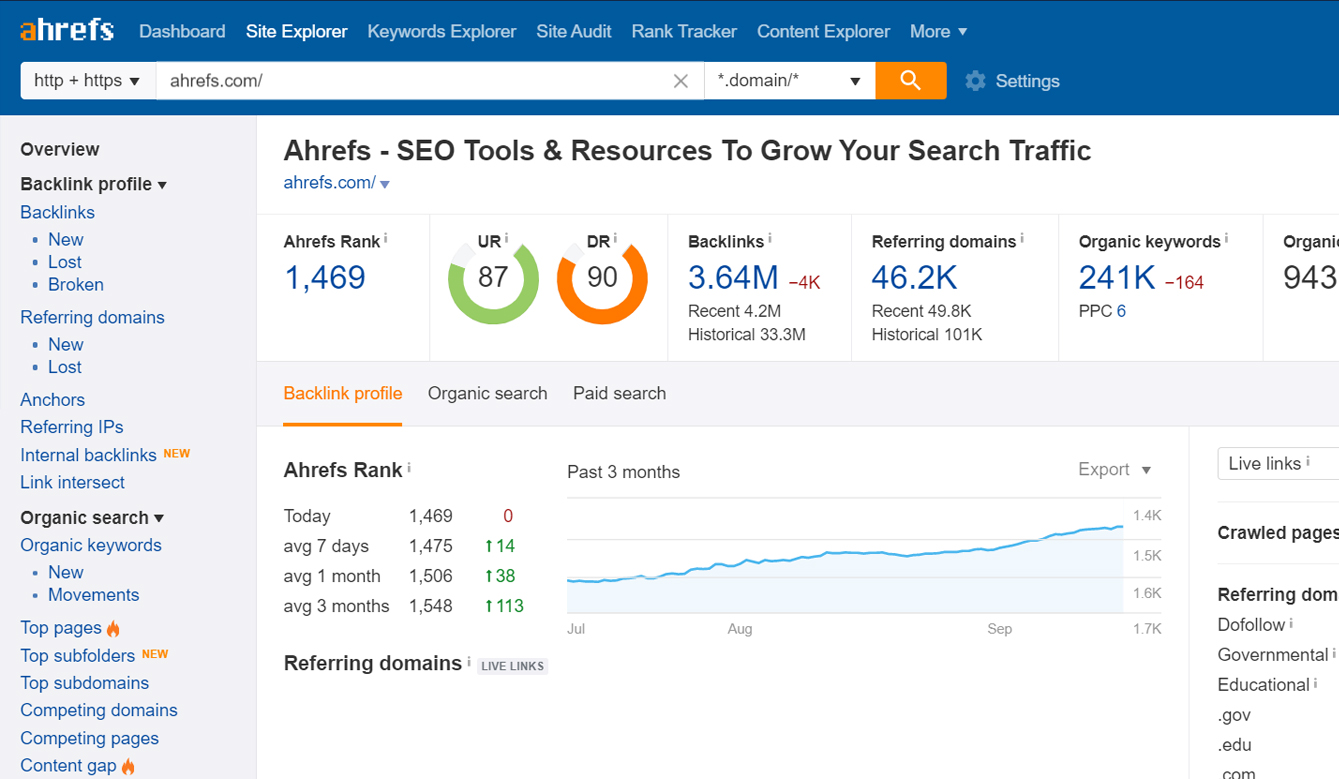The image size is (1339, 779).
Task: Click the 3.64M backlinks number
Action: pos(733,278)
